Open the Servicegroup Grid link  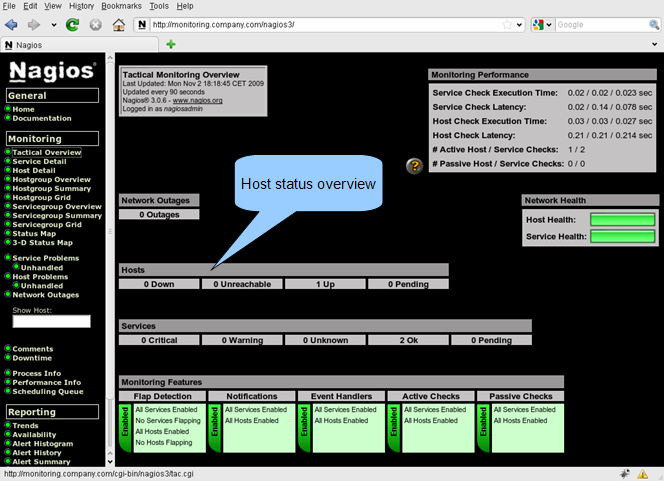pyautogui.click(x=47, y=224)
